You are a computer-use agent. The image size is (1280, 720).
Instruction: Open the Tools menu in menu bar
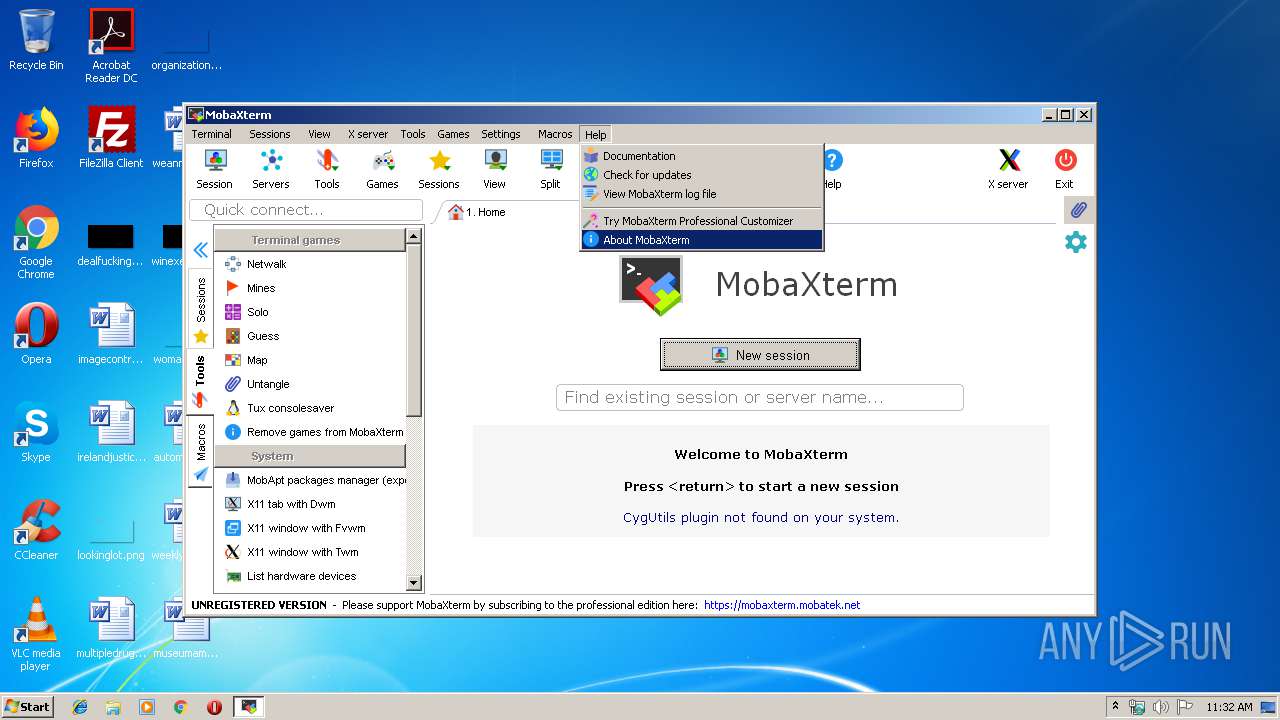point(413,134)
